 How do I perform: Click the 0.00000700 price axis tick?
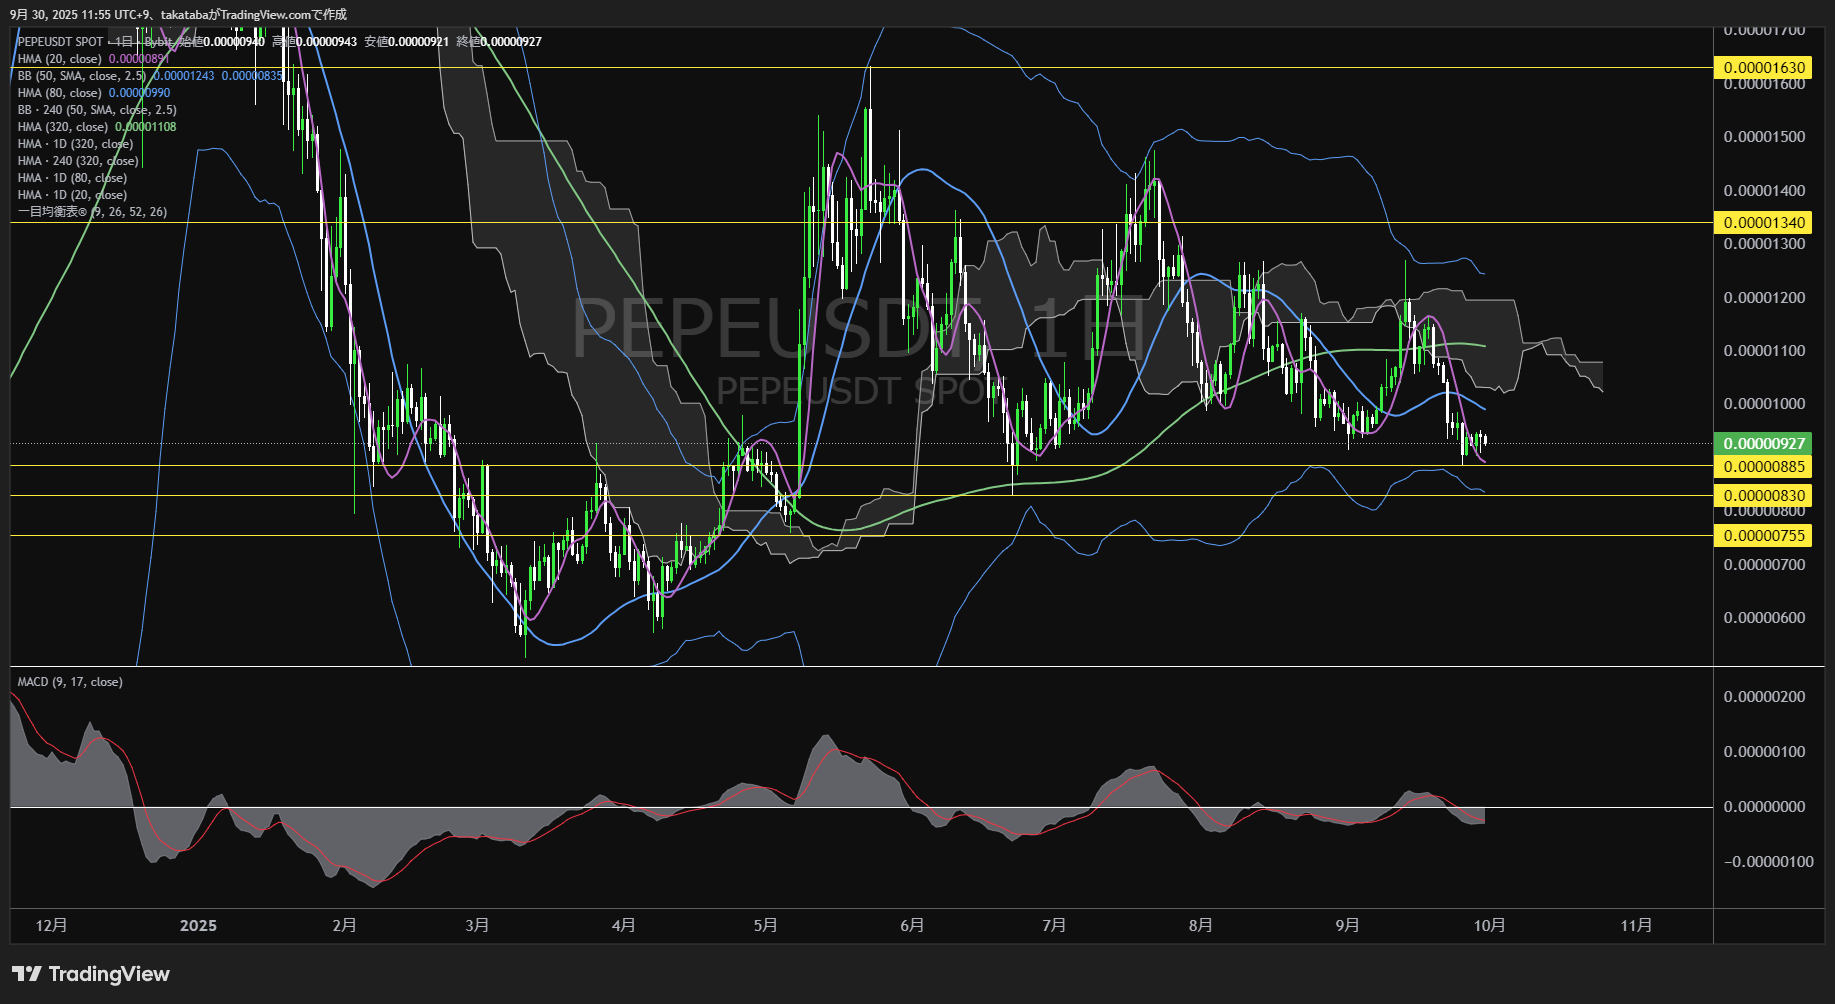tap(1765, 565)
